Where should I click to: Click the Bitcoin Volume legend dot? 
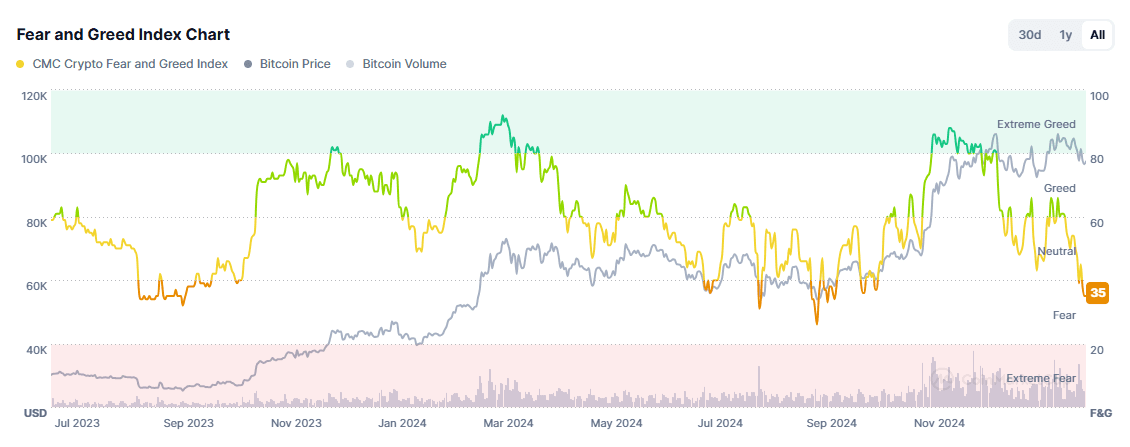[351, 64]
